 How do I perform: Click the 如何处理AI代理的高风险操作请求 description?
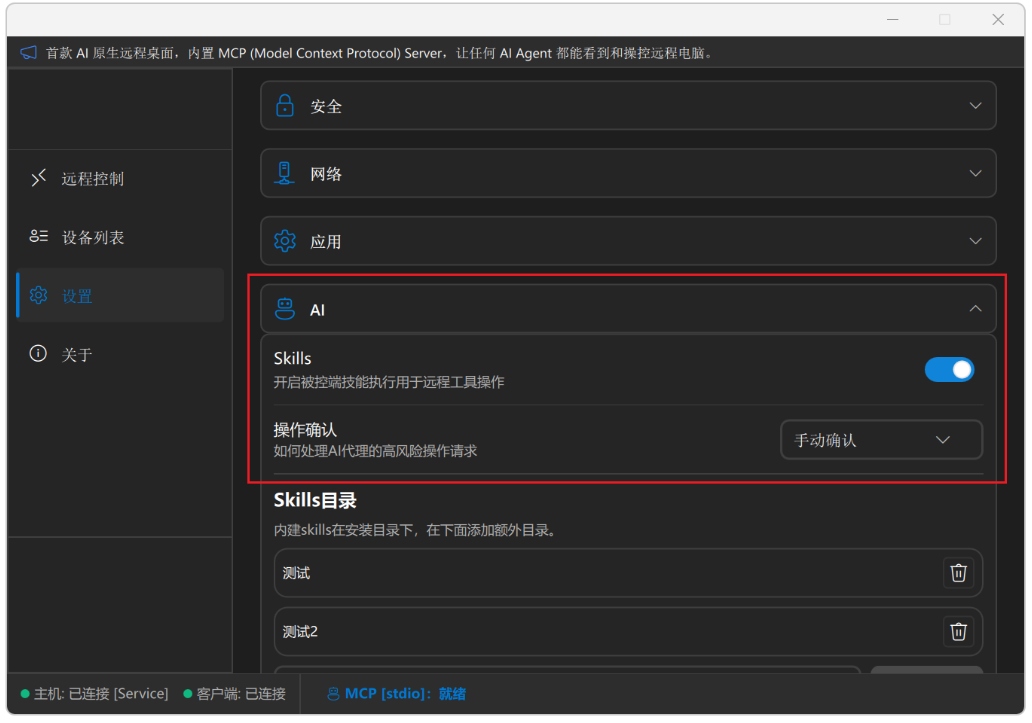click(x=375, y=451)
